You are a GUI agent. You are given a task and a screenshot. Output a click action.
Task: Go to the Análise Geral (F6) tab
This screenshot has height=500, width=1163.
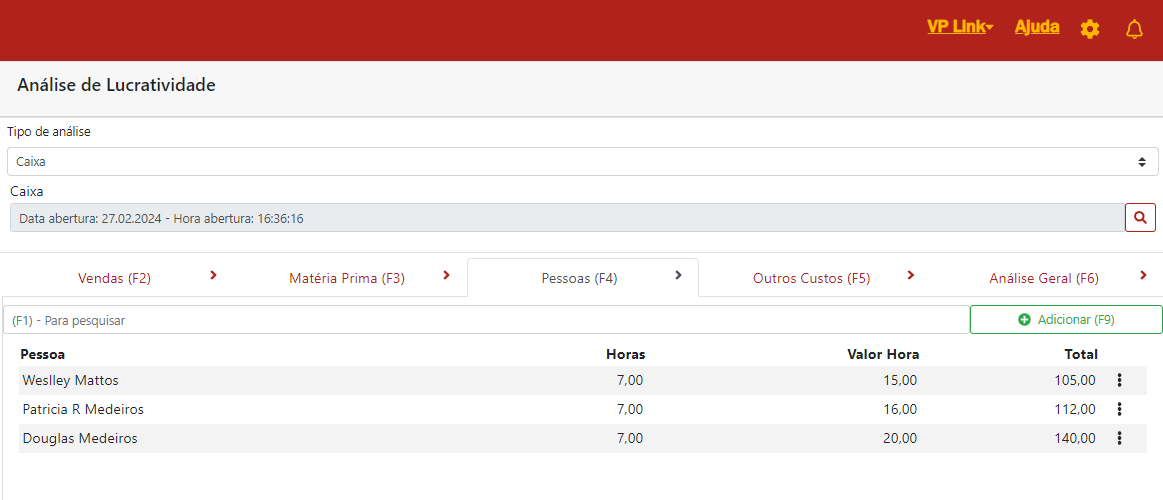1043,278
